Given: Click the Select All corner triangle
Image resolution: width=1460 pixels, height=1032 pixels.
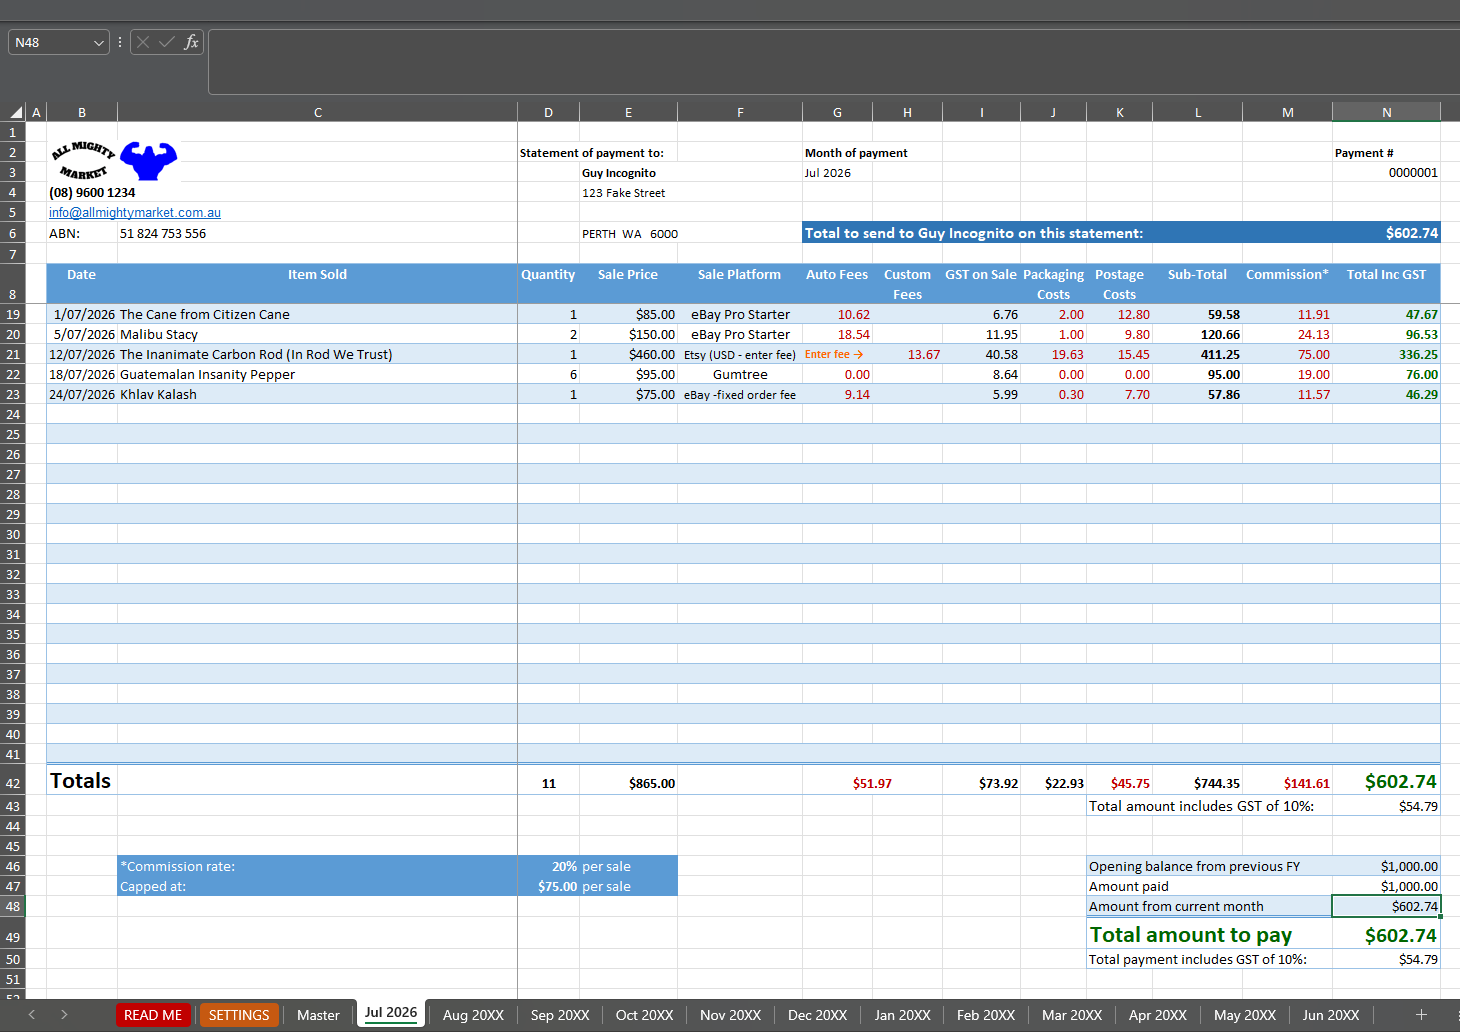Looking at the screenshot, I should point(15,112).
